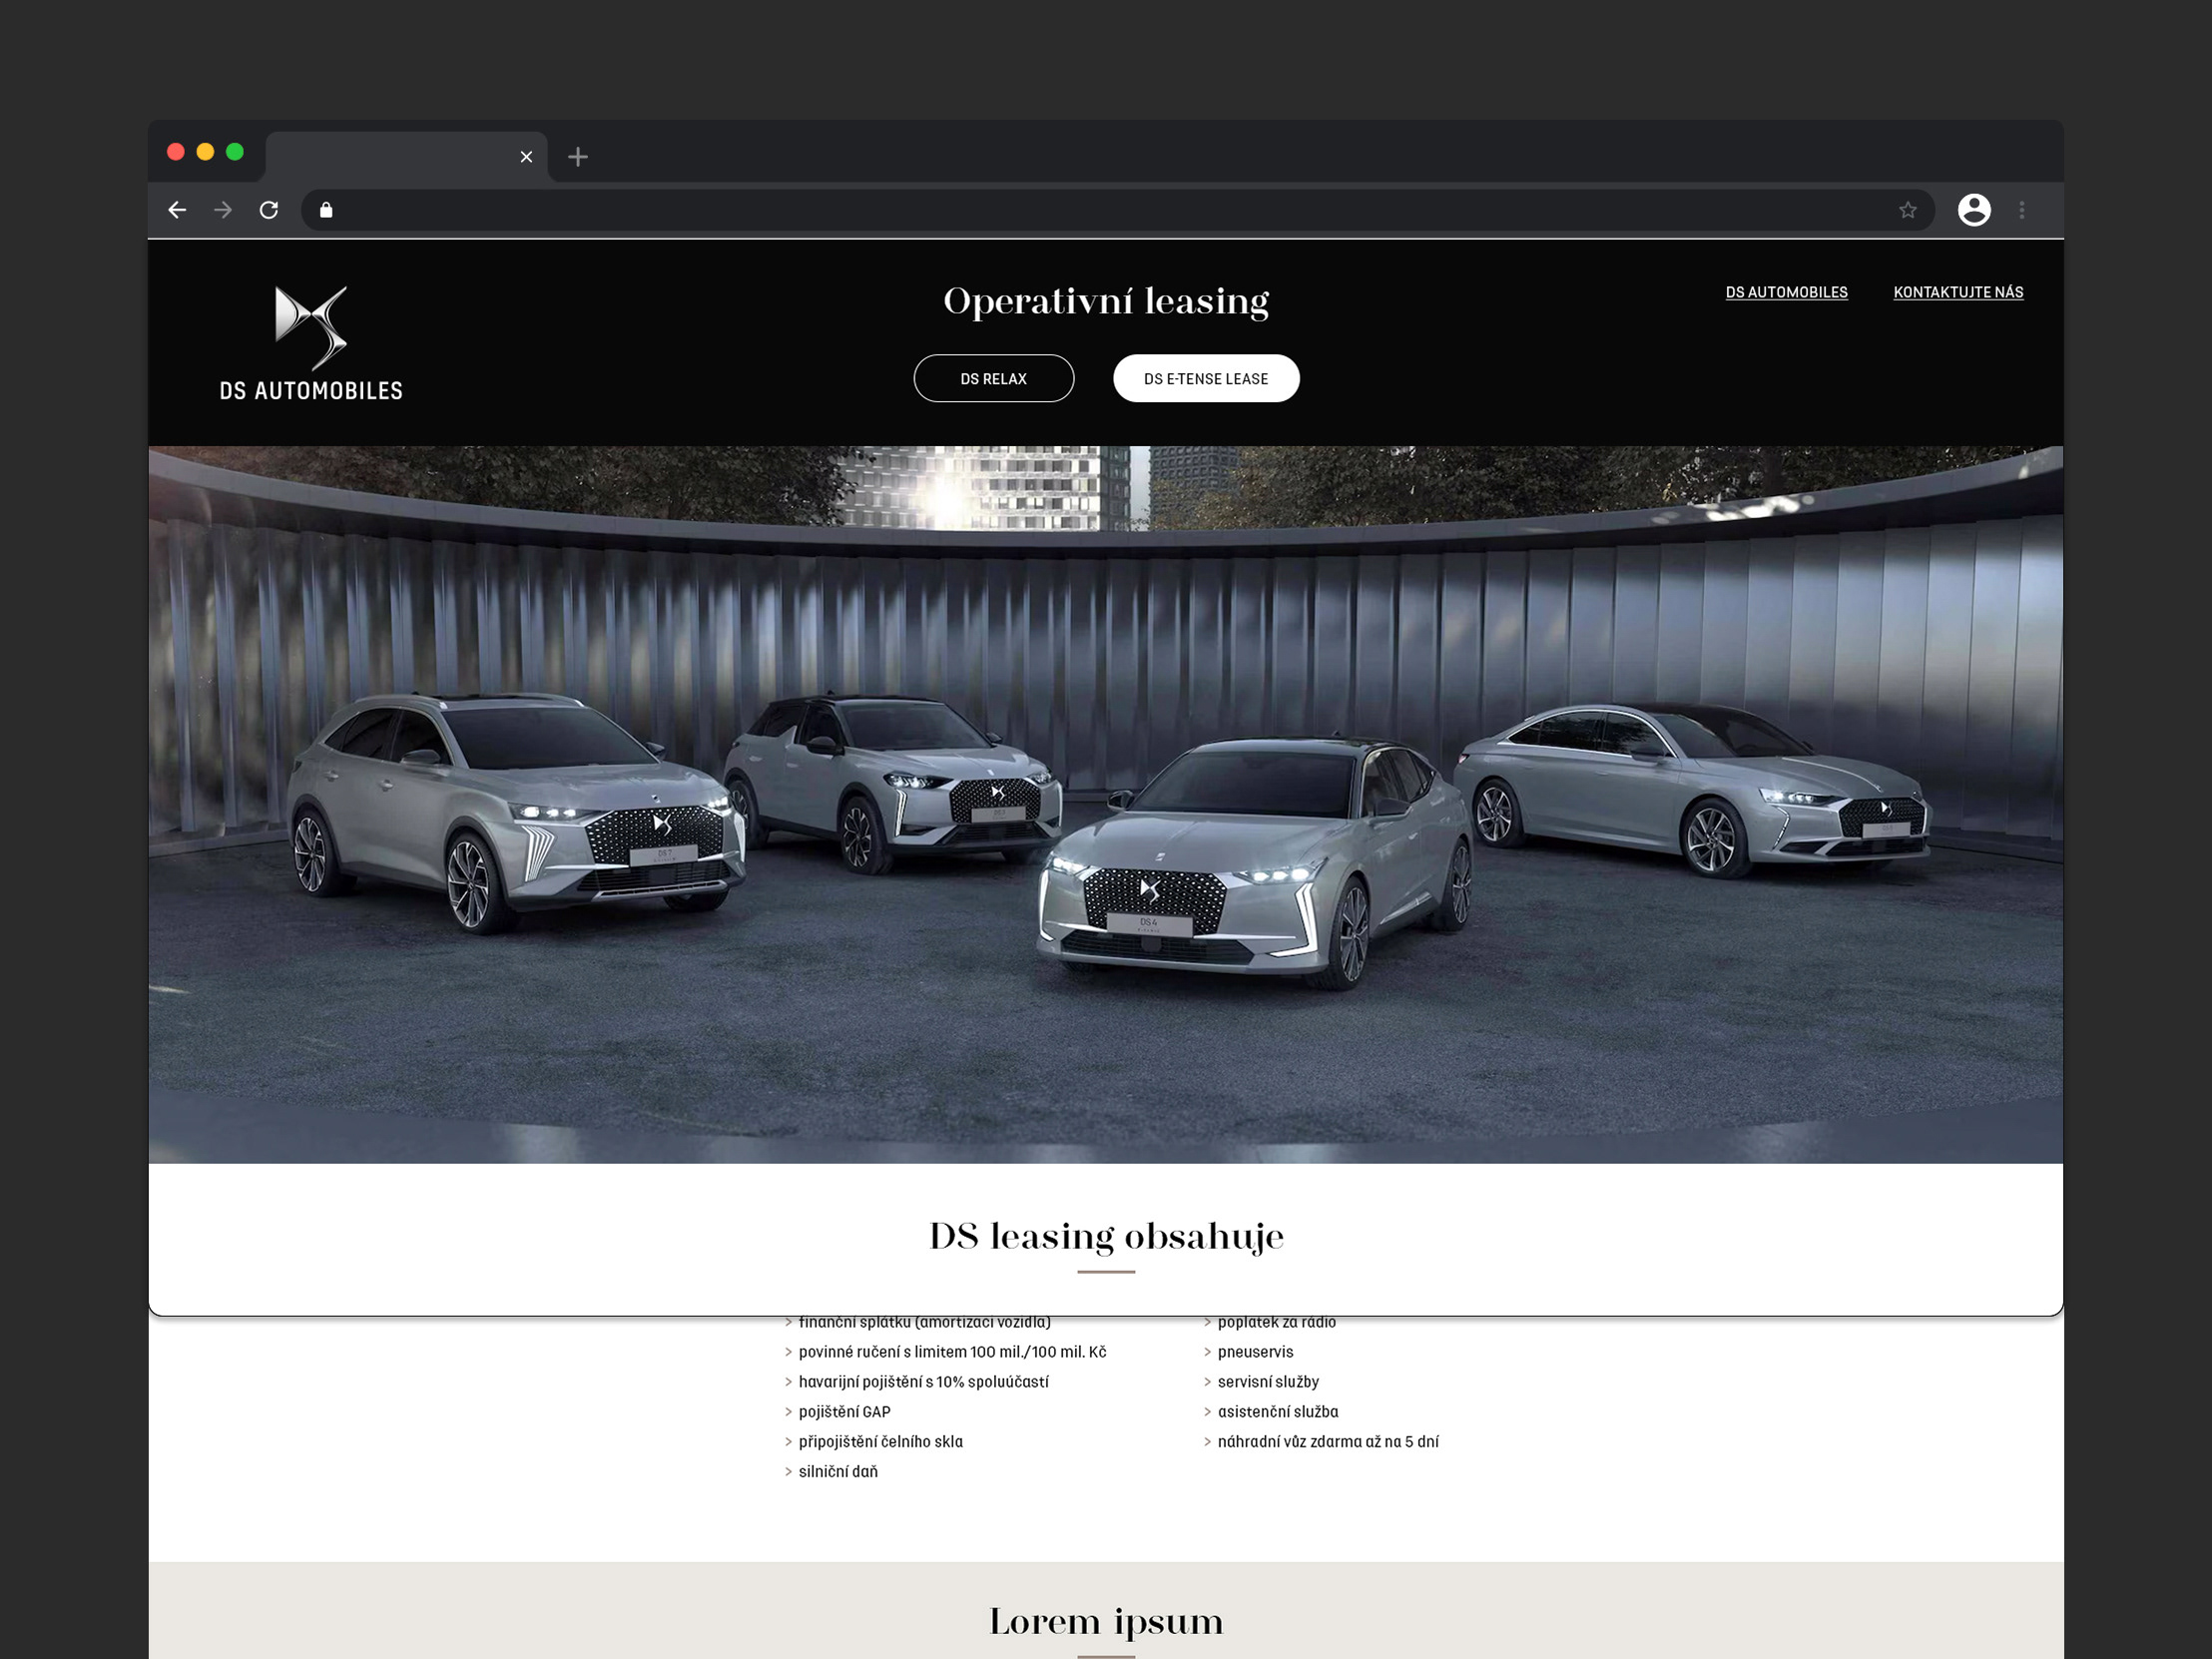The height and width of the screenshot is (1659, 2212).
Task: Click the browser forward arrow
Action: tap(223, 210)
